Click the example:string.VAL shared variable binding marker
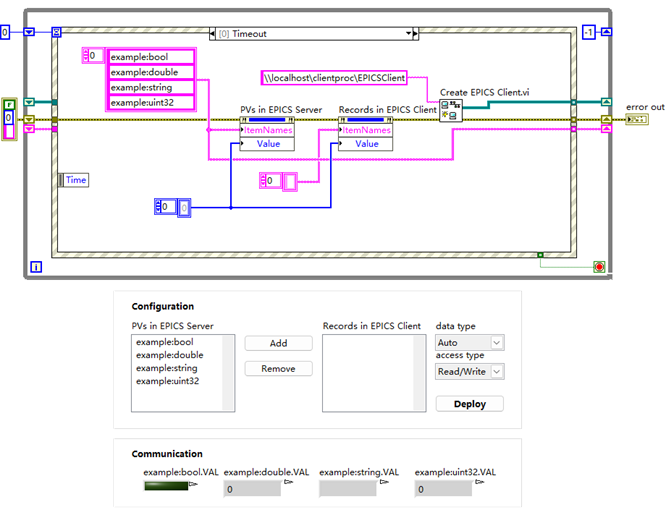The width and height of the screenshot is (666, 515). point(384,482)
